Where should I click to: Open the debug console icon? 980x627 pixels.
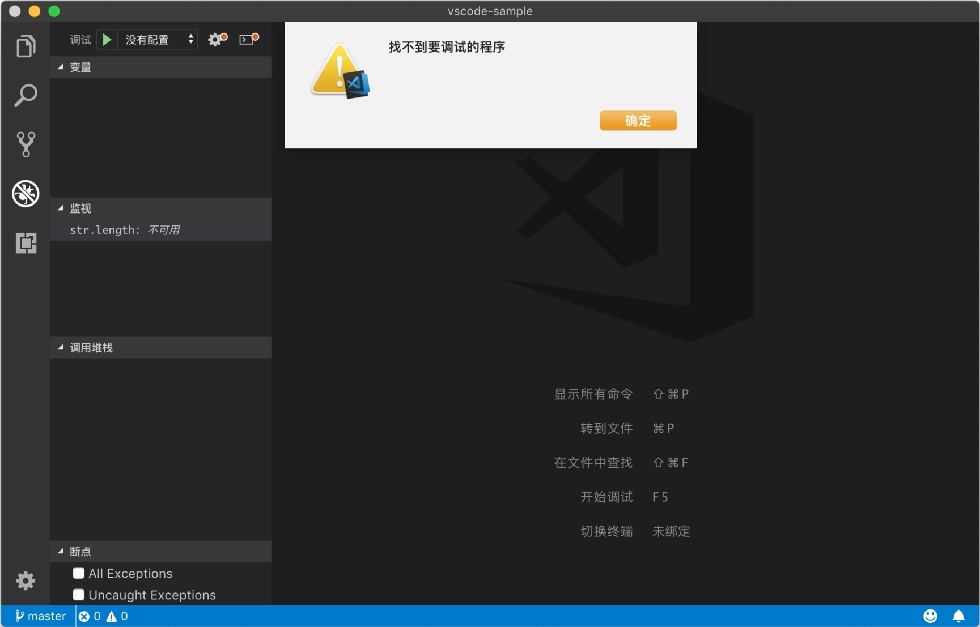(249, 39)
